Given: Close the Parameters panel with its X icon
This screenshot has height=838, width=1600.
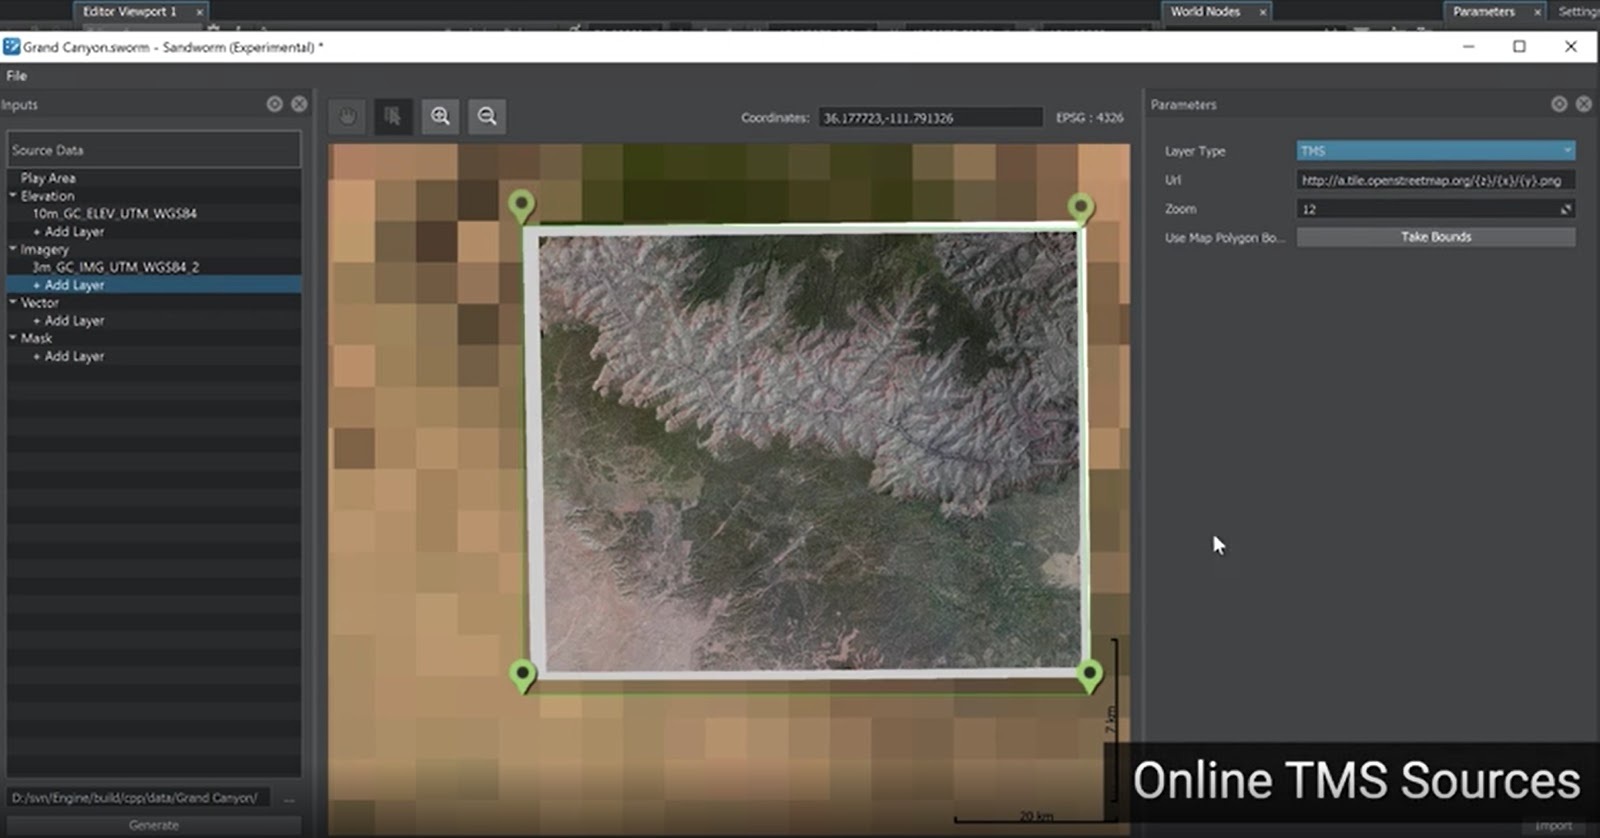Looking at the screenshot, I should (1584, 104).
